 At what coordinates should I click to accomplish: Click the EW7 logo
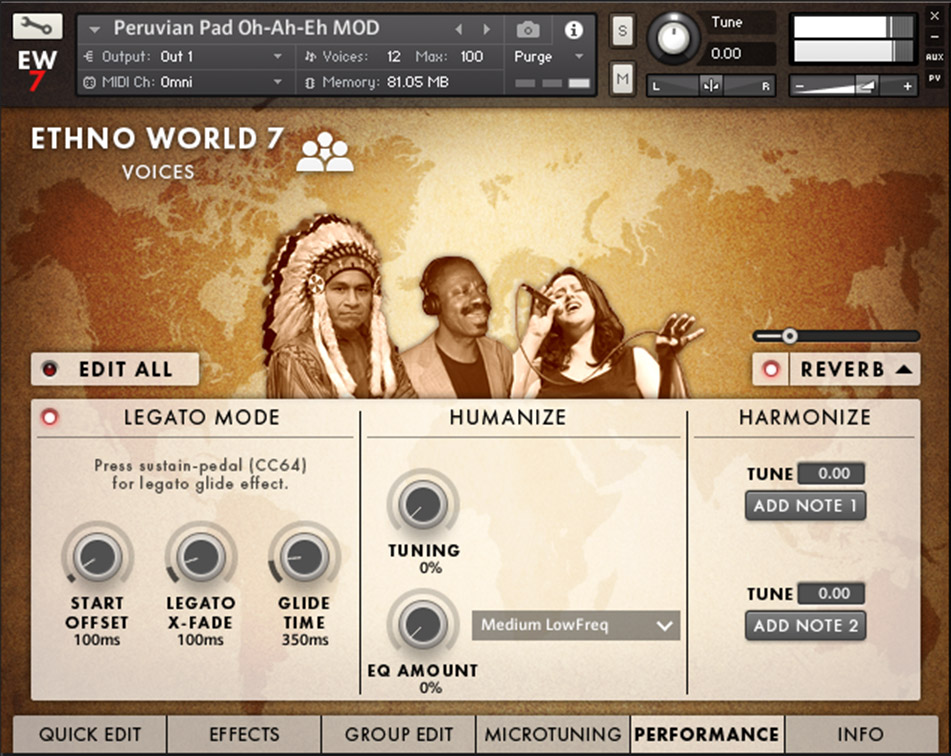pyautogui.click(x=37, y=70)
